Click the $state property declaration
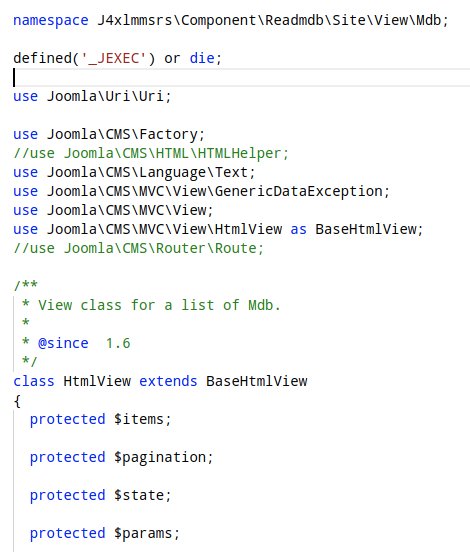 [100, 495]
